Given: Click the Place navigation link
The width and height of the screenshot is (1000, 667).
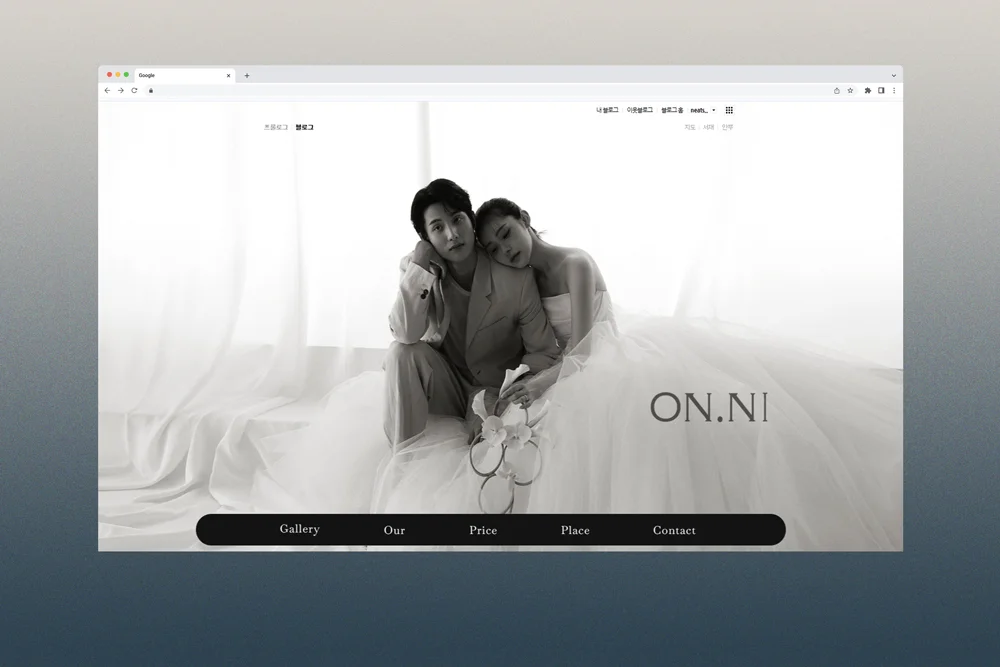Looking at the screenshot, I should 575,530.
